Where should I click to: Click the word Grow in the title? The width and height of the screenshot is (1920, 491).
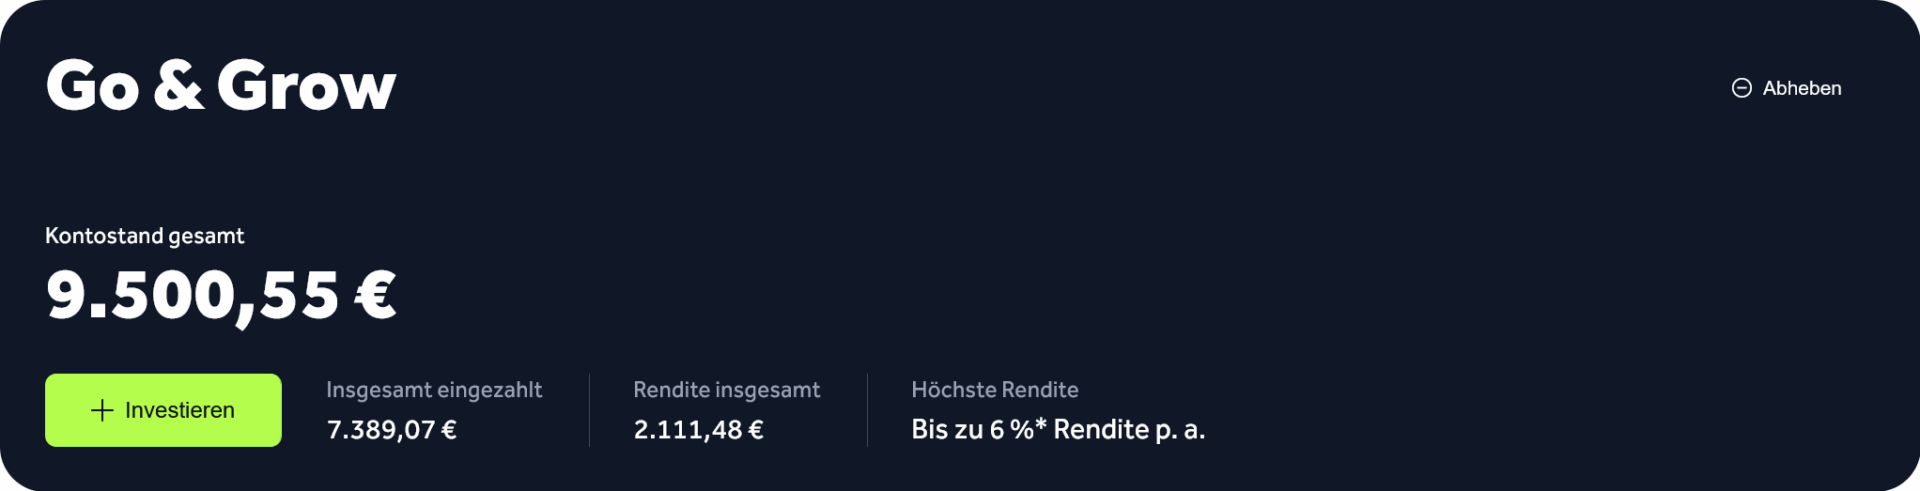(307, 85)
